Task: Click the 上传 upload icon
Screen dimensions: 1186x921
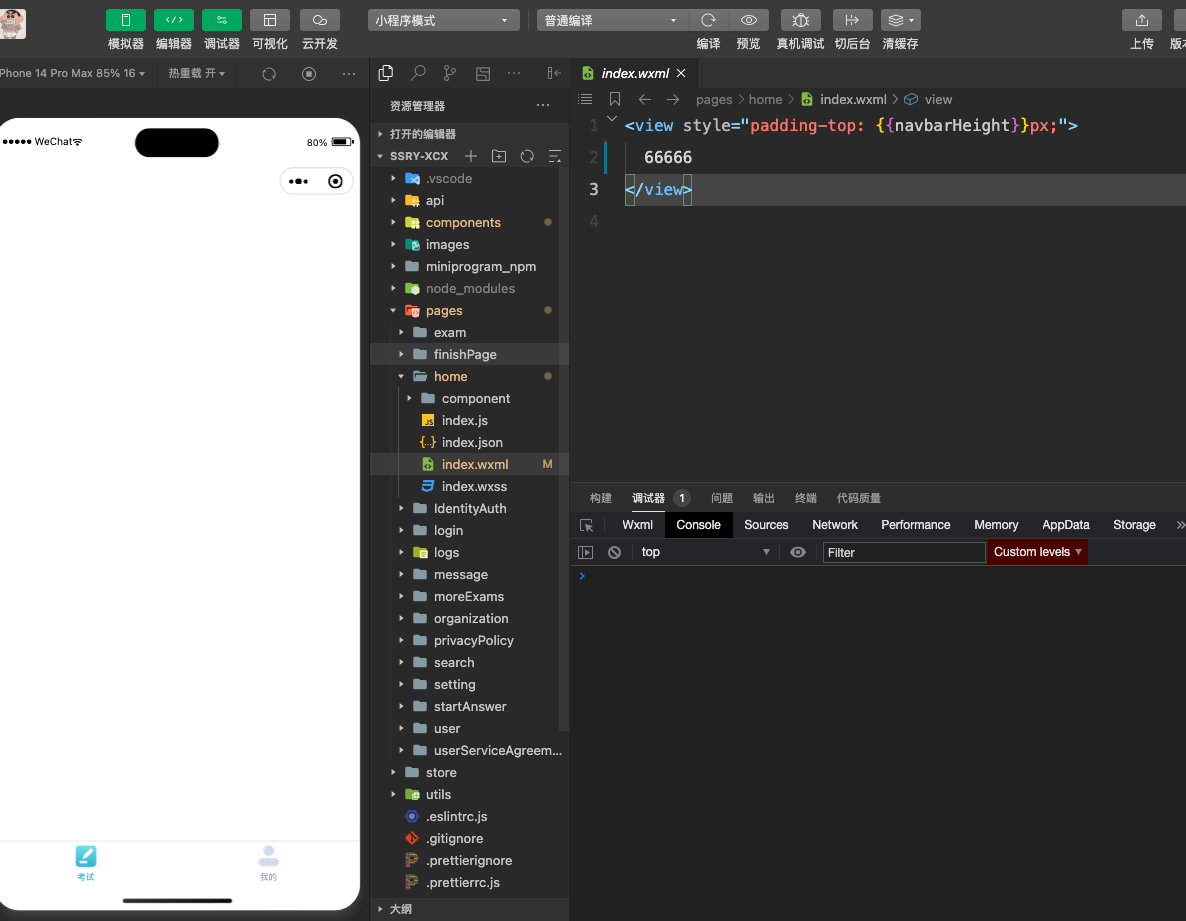Action: coord(1142,20)
